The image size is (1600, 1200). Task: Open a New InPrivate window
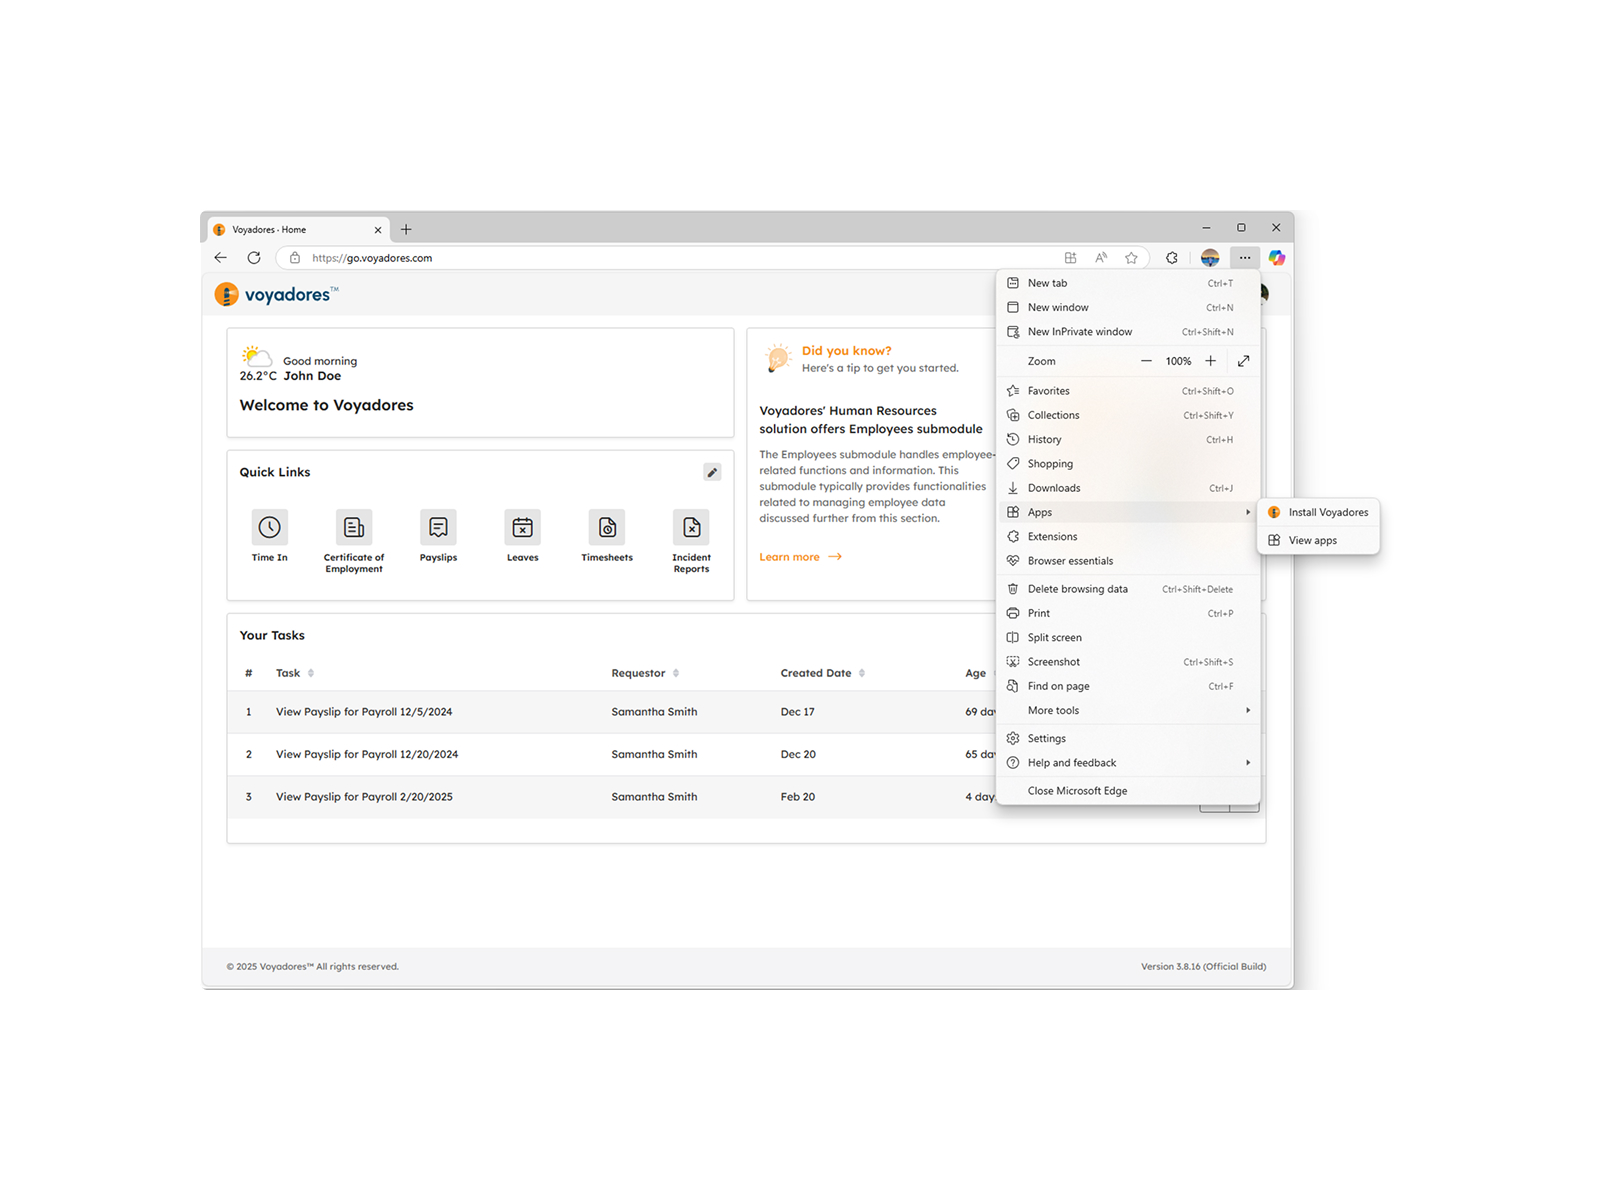tap(1128, 332)
